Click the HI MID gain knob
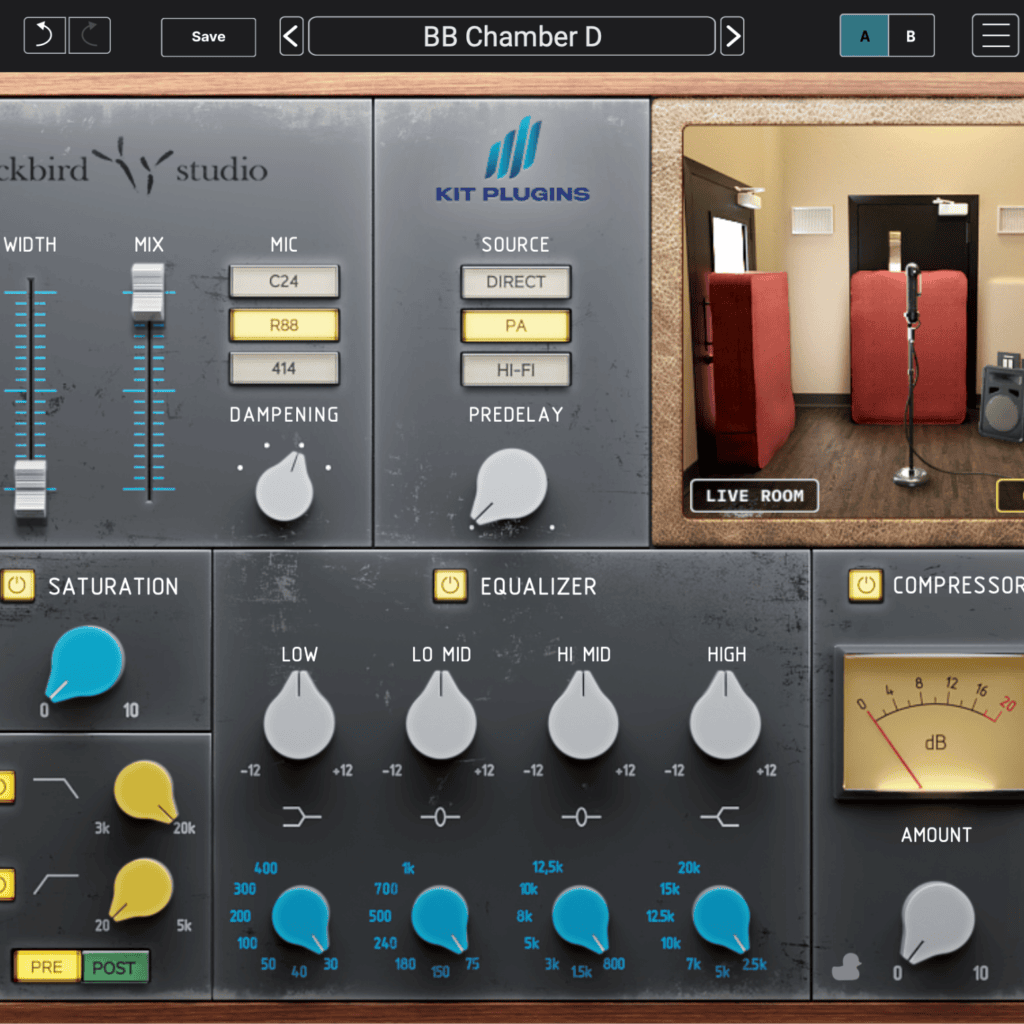This screenshot has width=1024, height=1024. click(583, 717)
